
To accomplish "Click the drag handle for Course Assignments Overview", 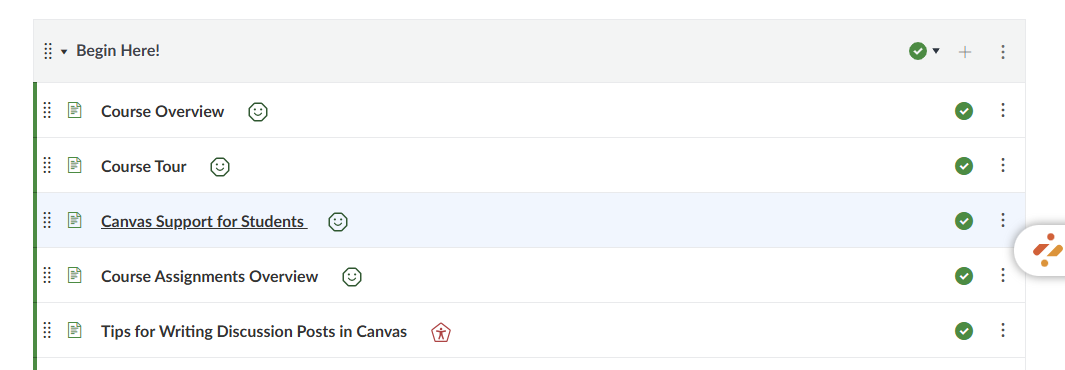I will (x=47, y=275).
